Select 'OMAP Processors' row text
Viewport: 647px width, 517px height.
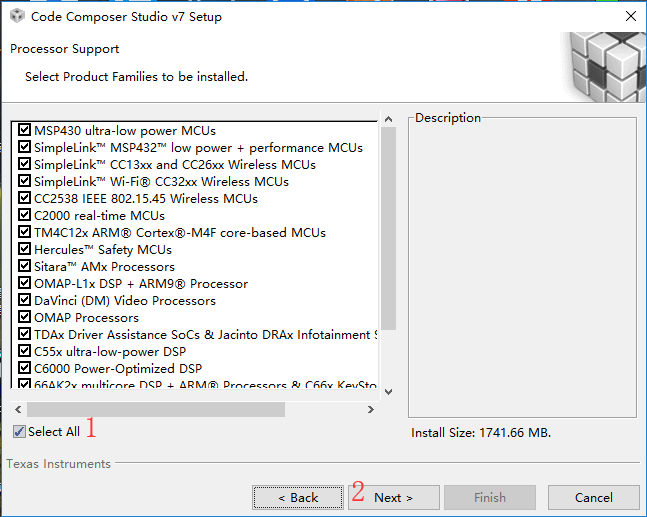coord(86,318)
